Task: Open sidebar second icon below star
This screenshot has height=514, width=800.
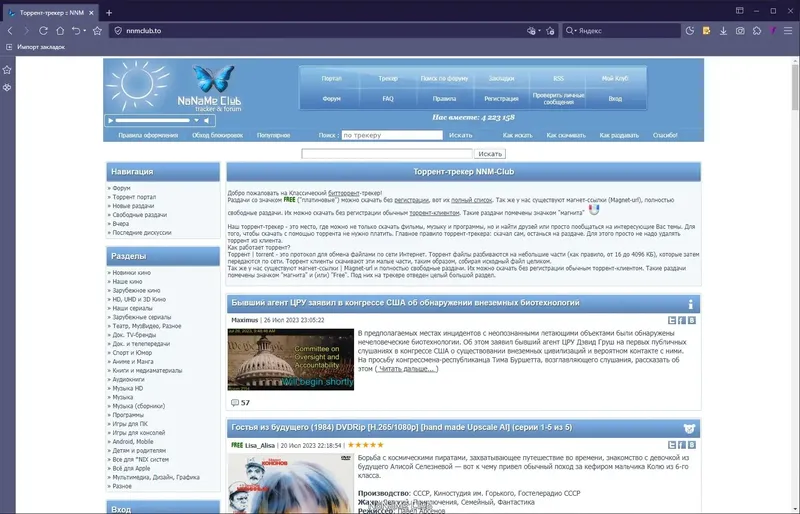Action: (x=7, y=87)
